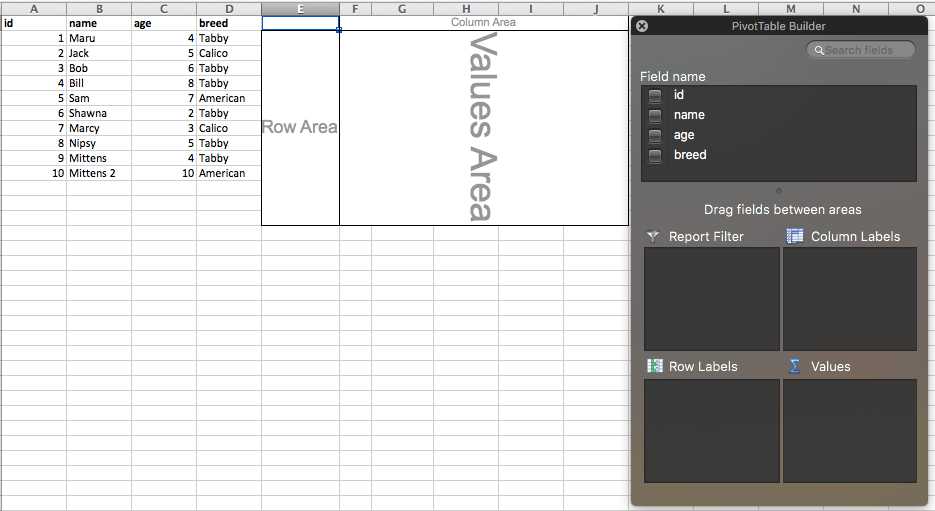Screen dimensions: 935x511
Task: Select the cell containing Nipsy
Action: pyautogui.click(x=99, y=143)
